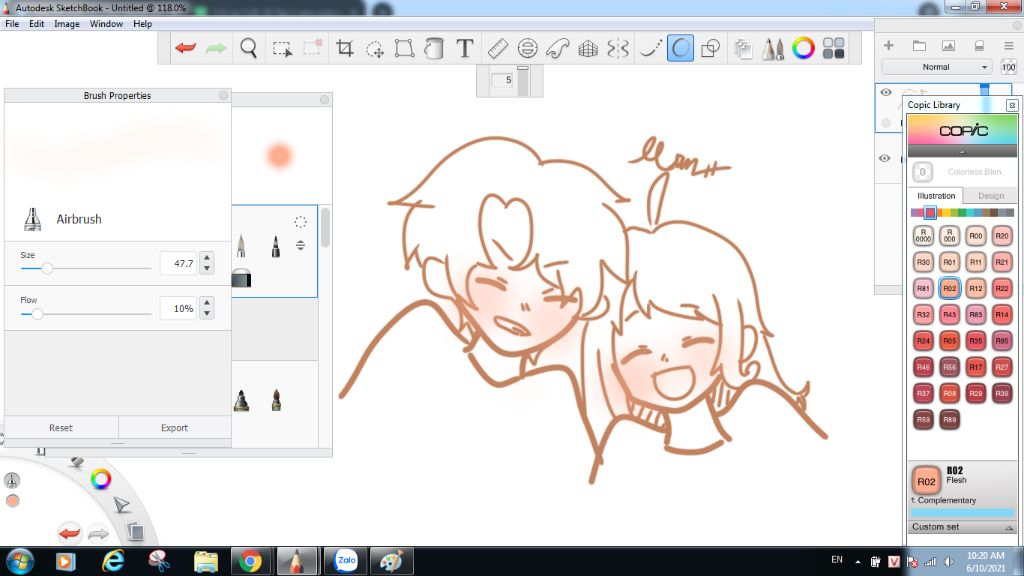The image size is (1024, 576).
Task: Close the Brush Properties panel
Action: (223, 95)
